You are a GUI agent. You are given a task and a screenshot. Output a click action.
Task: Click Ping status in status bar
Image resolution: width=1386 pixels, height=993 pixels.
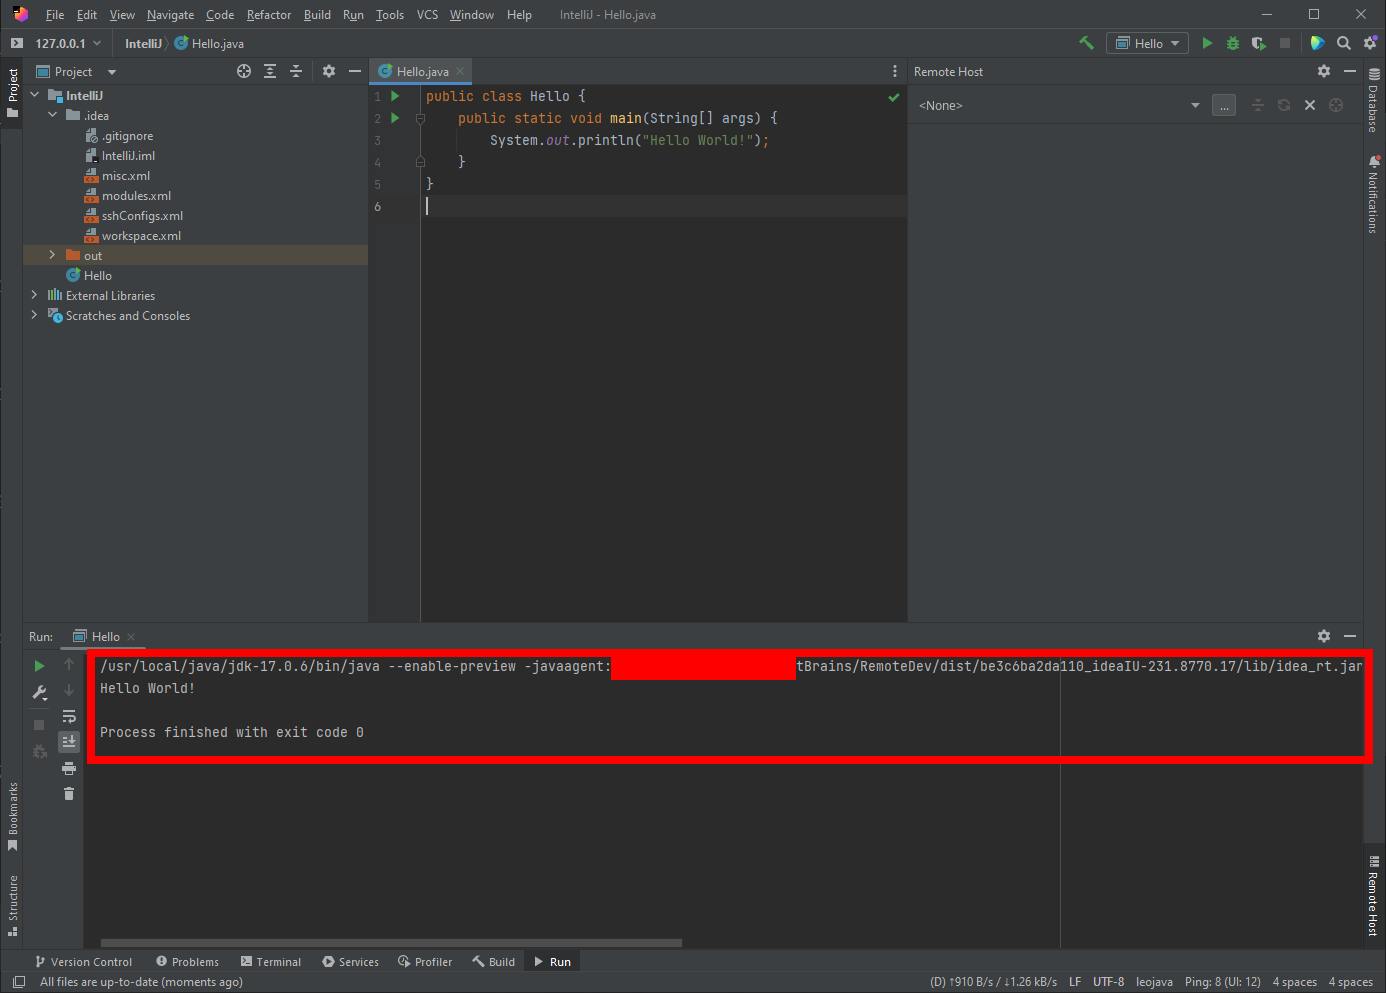tap(1222, 981)
